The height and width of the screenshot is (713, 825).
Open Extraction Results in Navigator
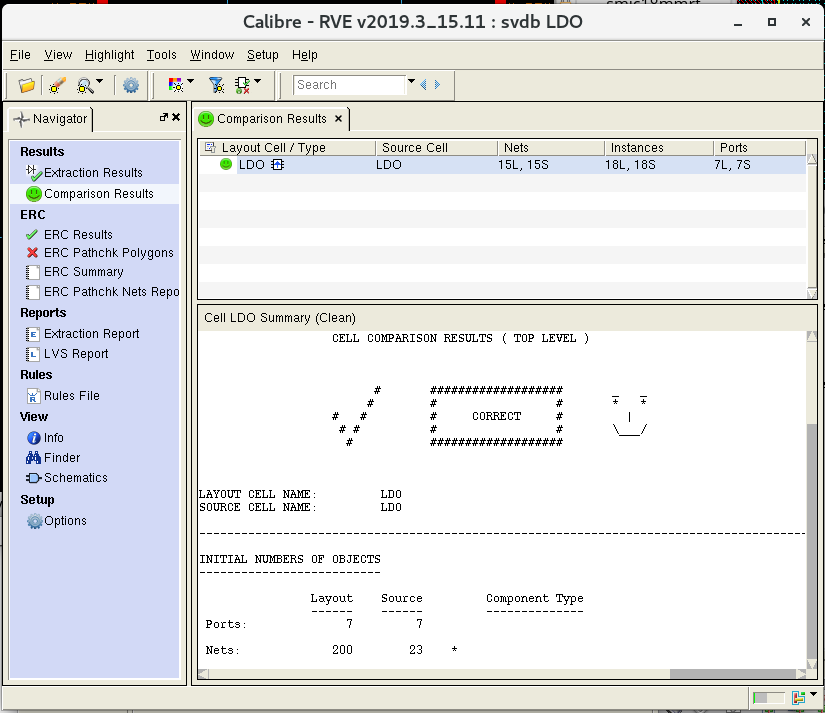tap(93, 173)
